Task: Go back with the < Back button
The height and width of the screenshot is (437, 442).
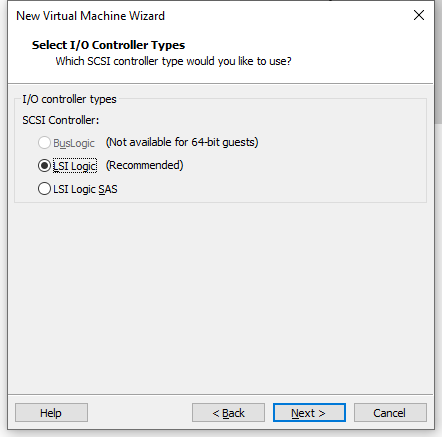Action: point(228,413)
